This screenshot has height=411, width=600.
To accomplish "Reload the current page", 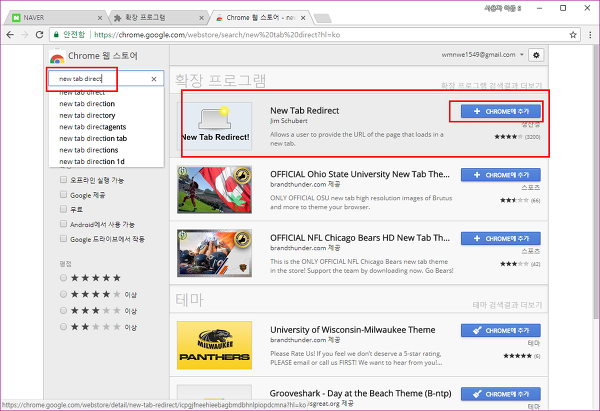I will coord(39,35).
